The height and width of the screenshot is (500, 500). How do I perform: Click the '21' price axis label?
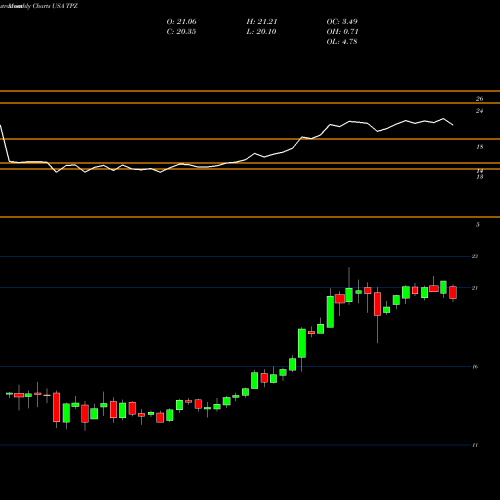[x=475, y=288]
